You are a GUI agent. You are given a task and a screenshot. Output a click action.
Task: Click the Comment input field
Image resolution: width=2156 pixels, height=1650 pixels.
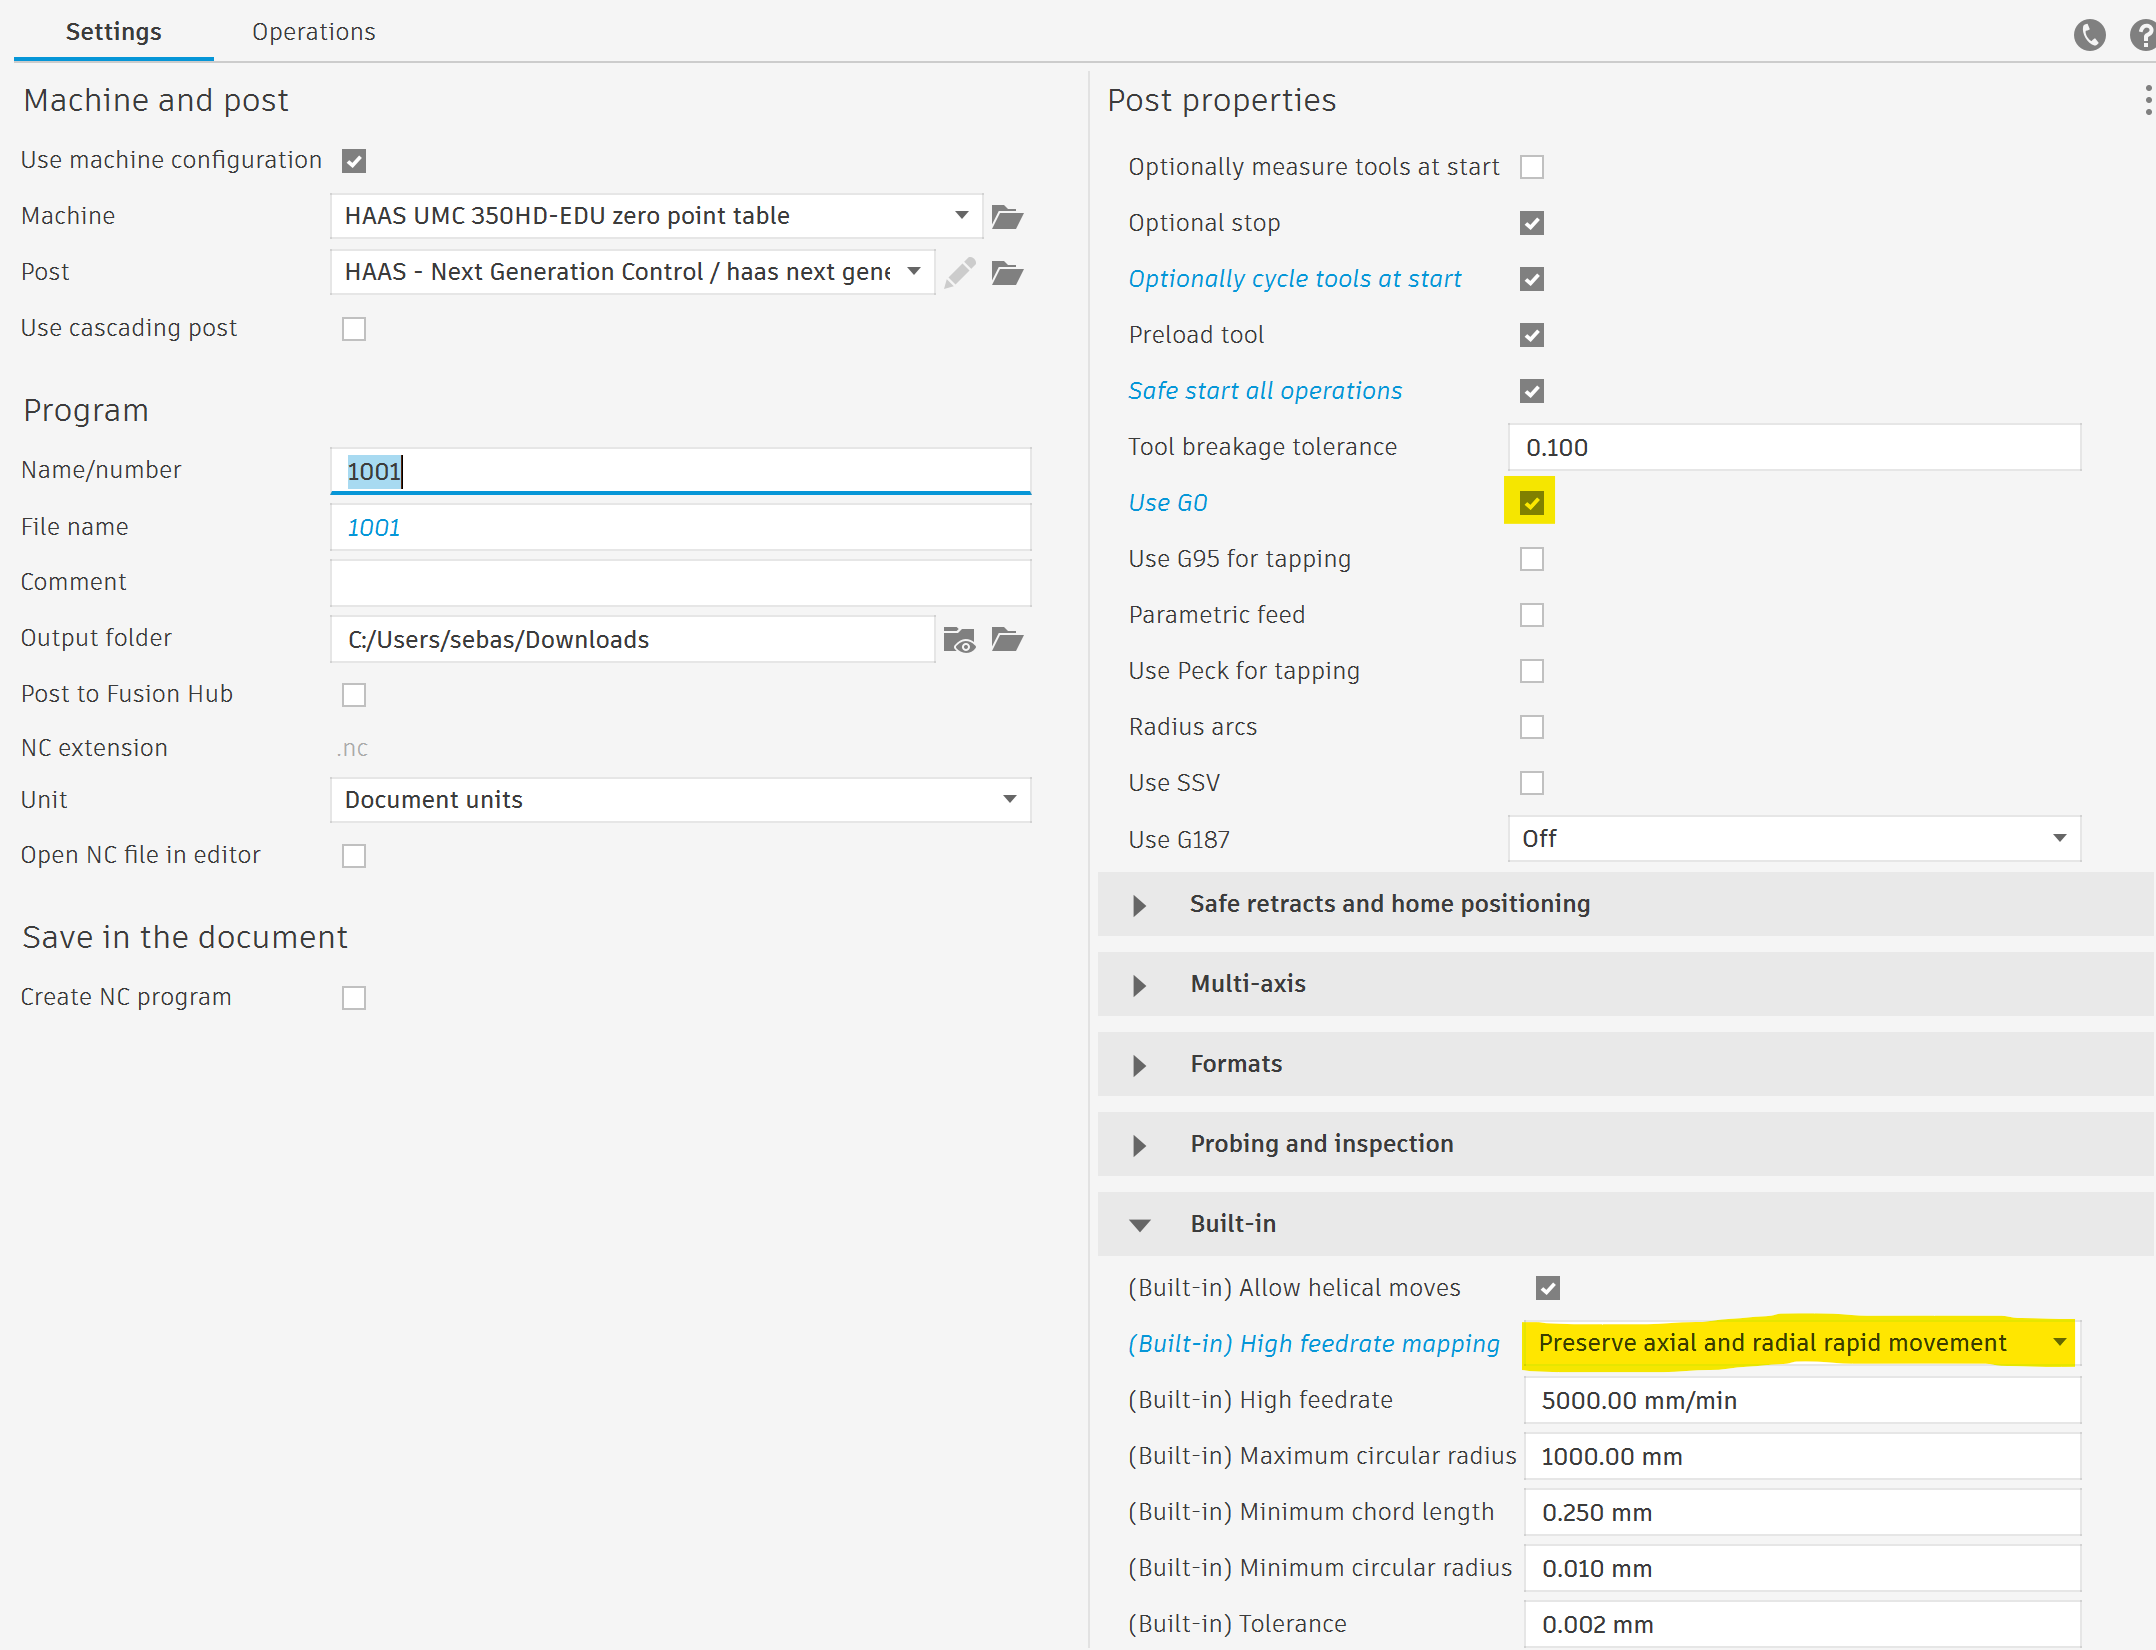[x=680, y=583]
